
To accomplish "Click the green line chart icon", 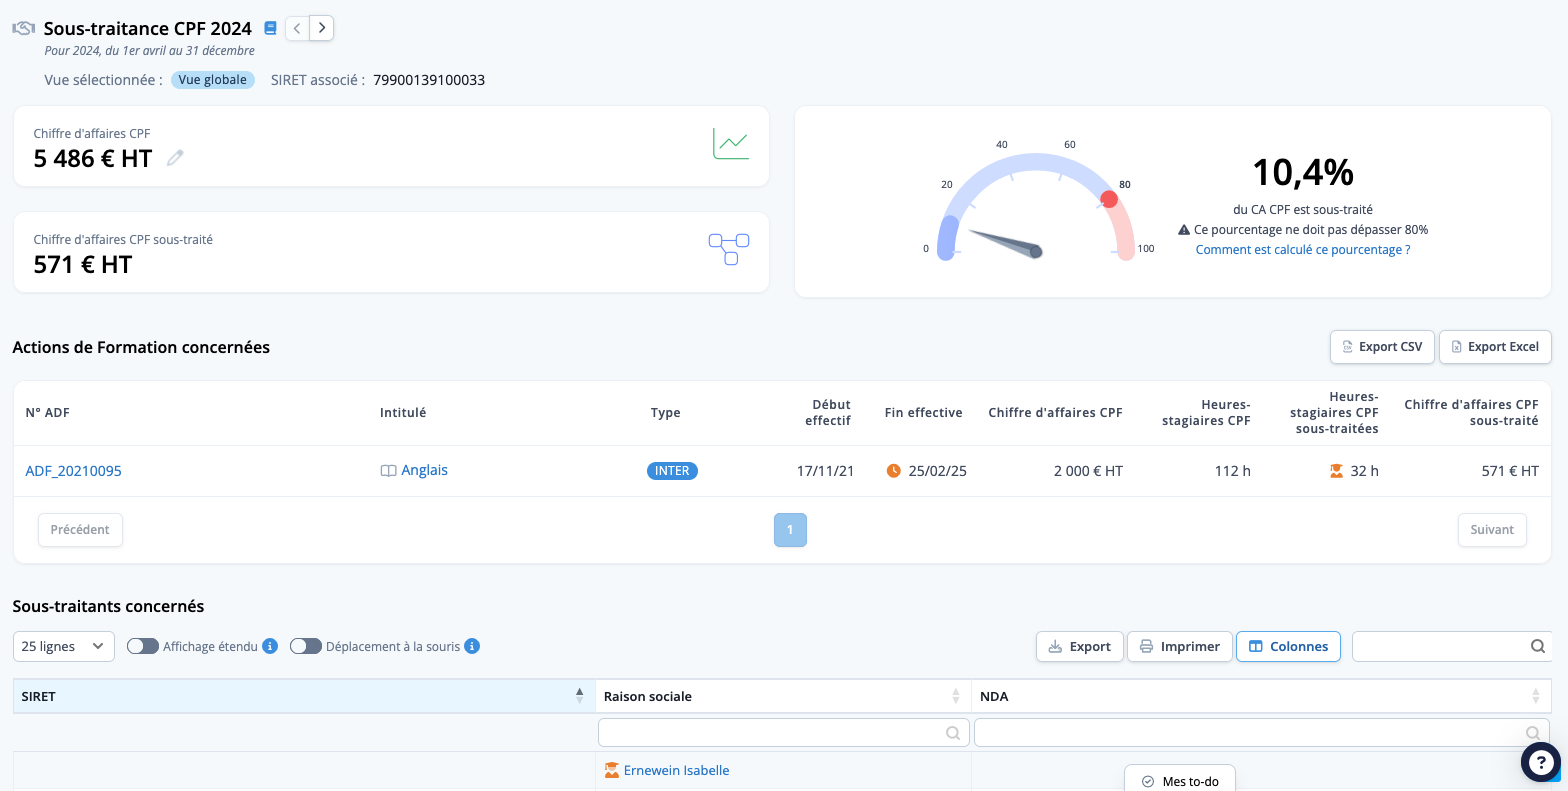I will coord(731,143).
